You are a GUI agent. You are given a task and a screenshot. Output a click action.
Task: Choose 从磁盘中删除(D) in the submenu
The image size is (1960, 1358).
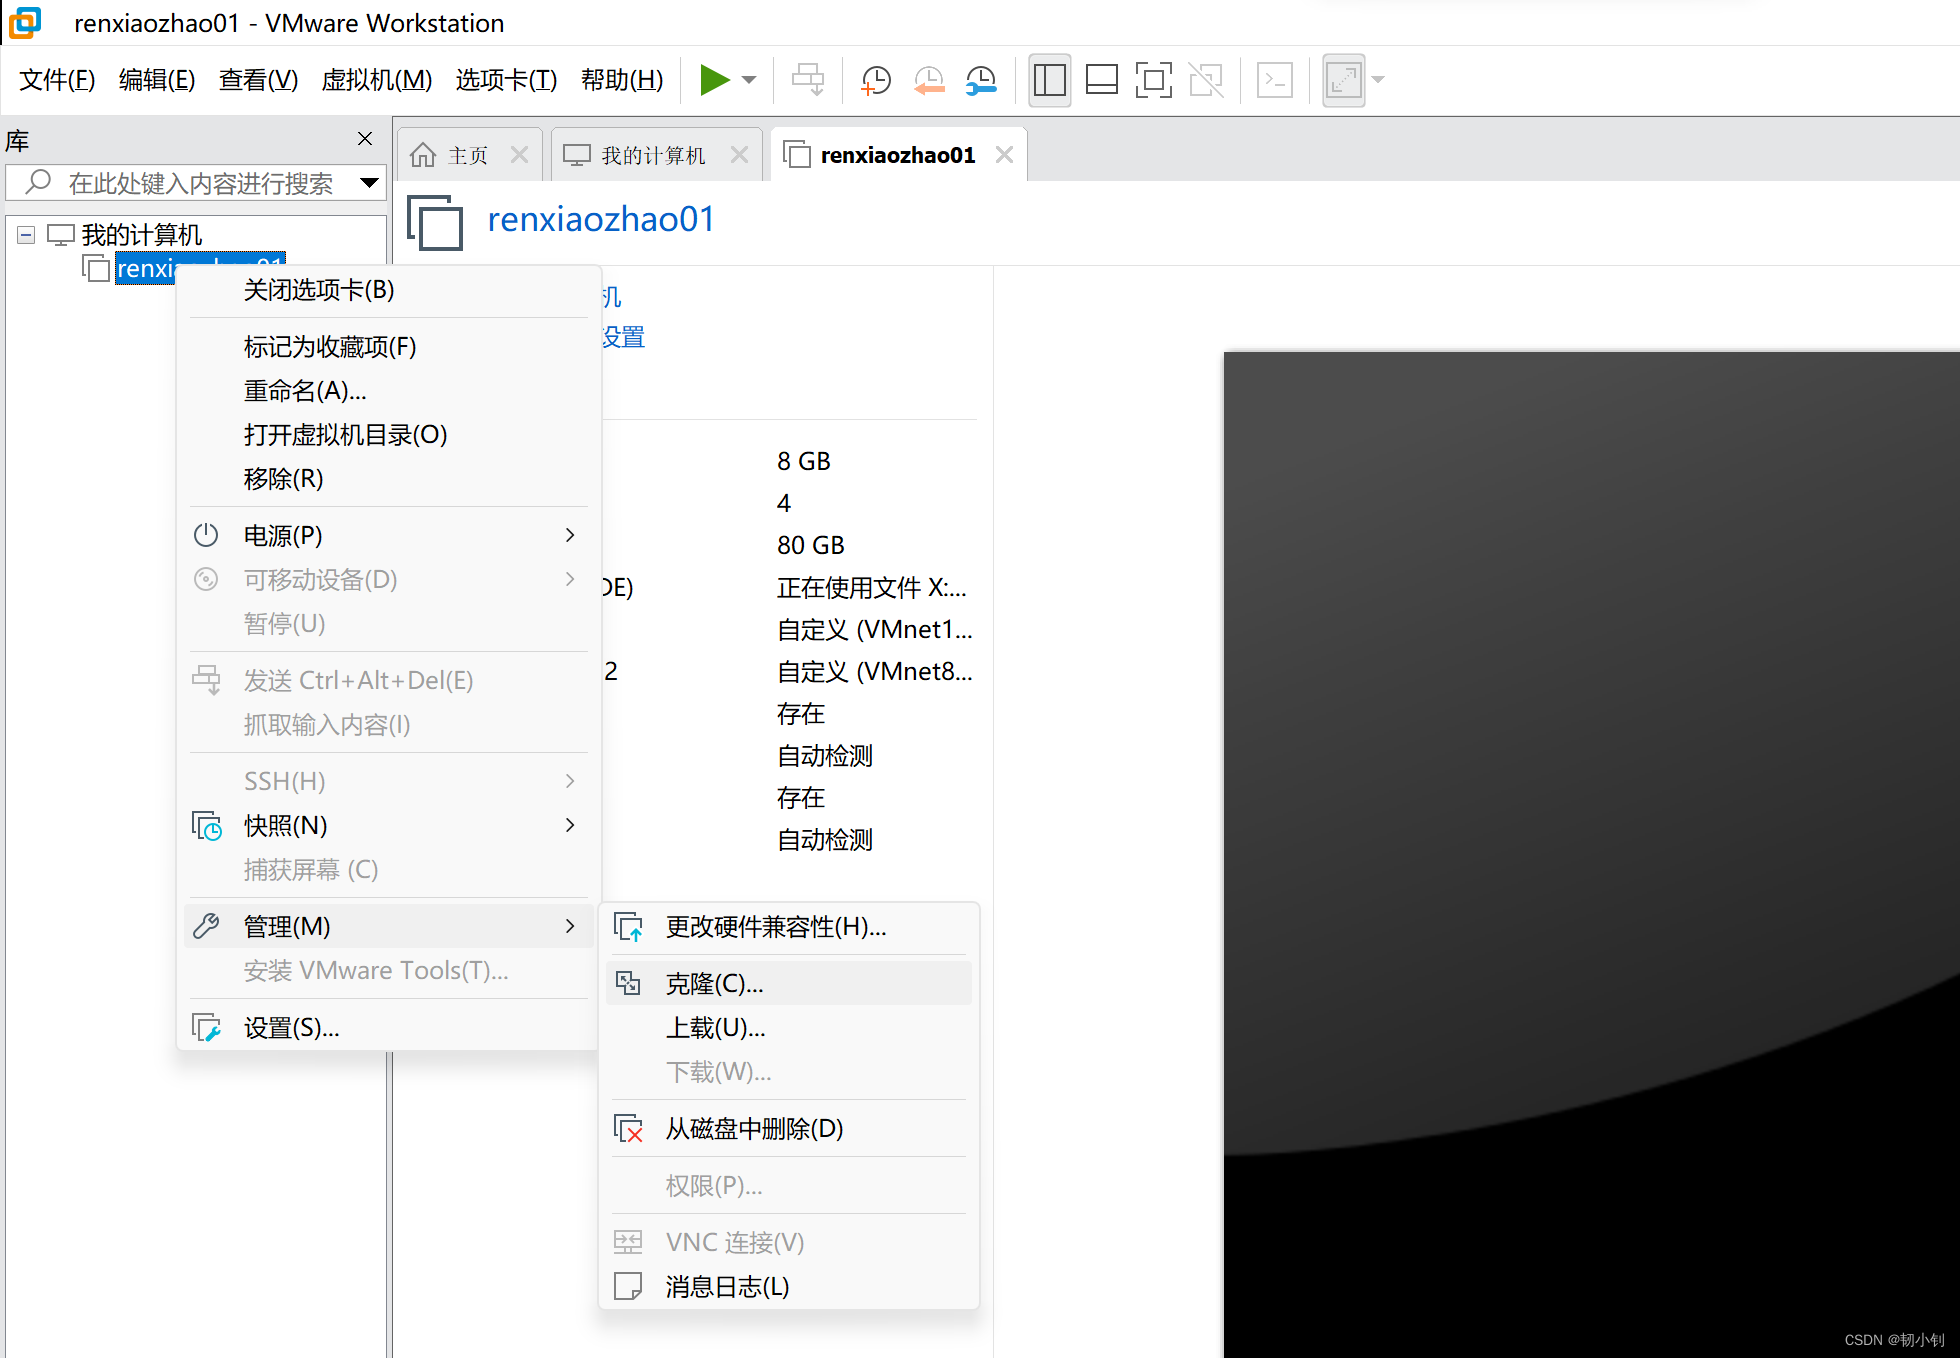point(754,1129)
